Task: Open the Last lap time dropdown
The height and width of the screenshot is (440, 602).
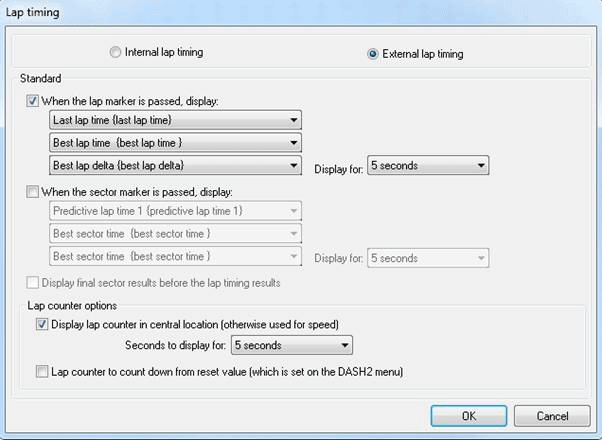Action: 175,120
